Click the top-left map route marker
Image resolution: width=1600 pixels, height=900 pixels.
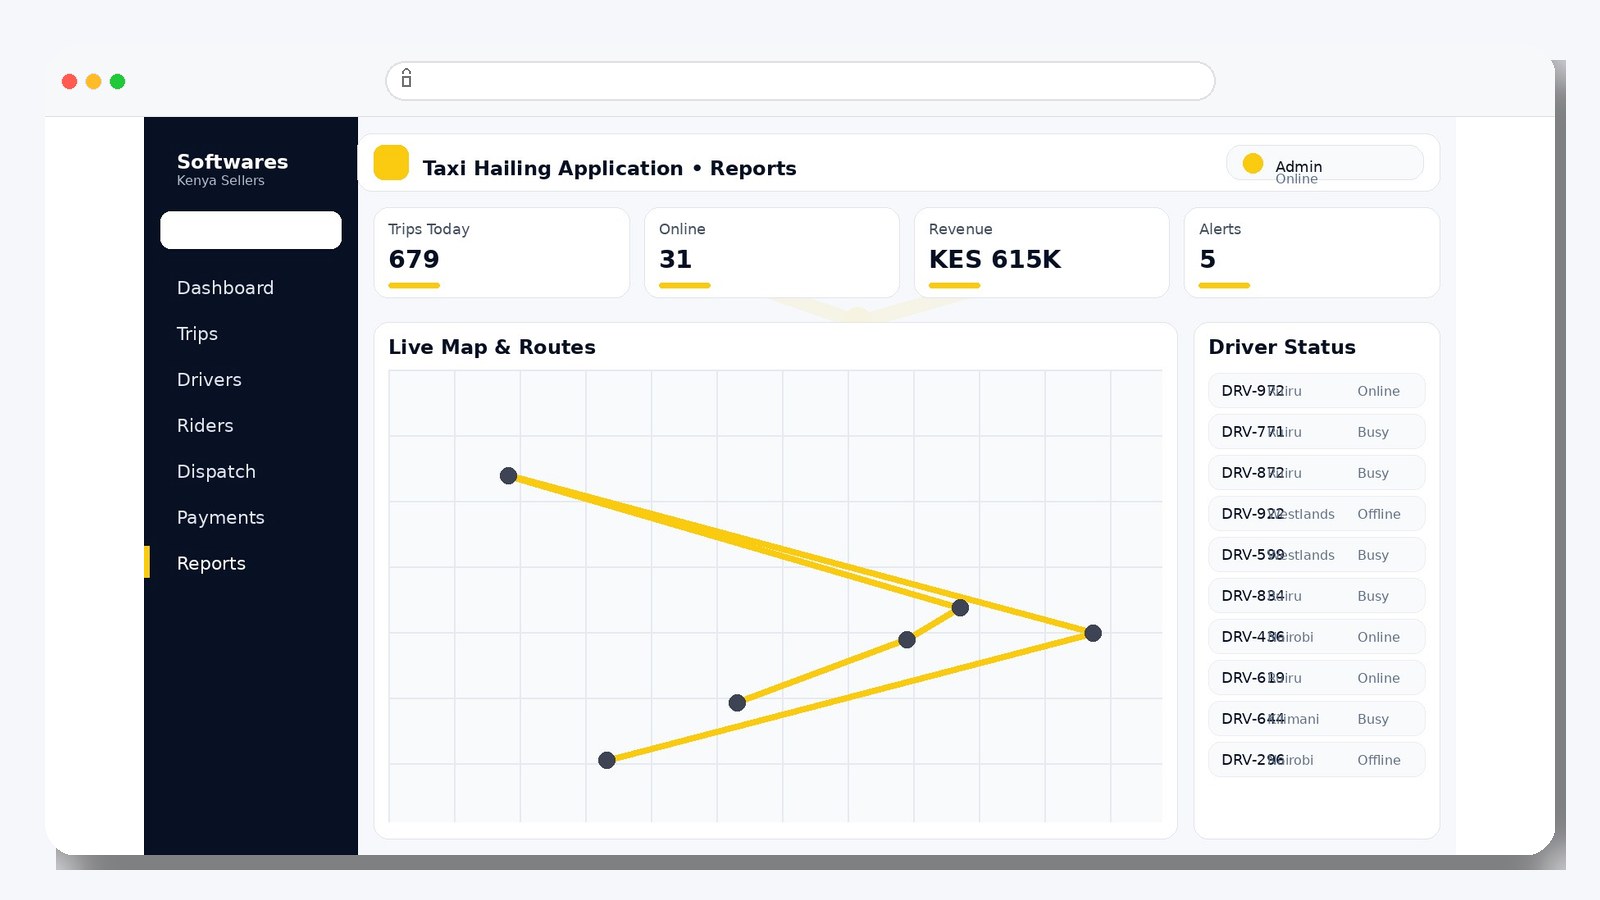(508, 476)
